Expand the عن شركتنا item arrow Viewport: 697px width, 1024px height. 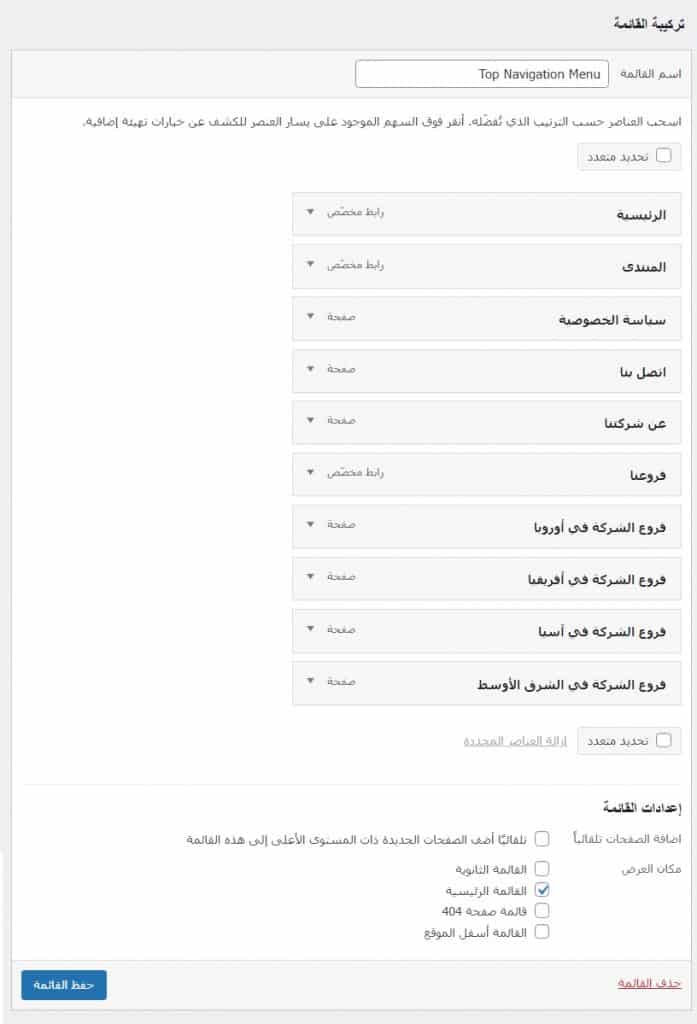(x=310, y=421)
